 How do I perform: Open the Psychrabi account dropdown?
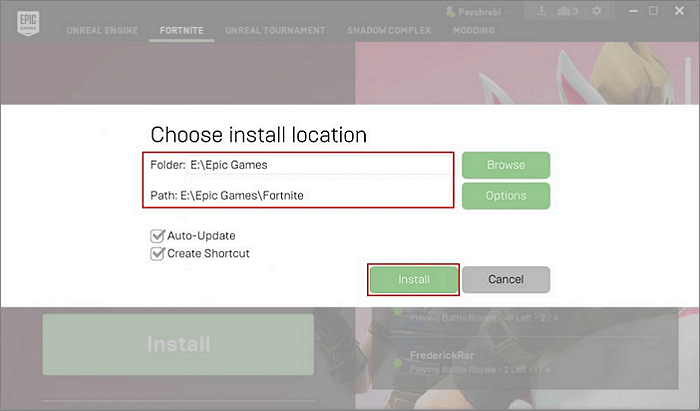pyautogui.click(x=478, y=12)
